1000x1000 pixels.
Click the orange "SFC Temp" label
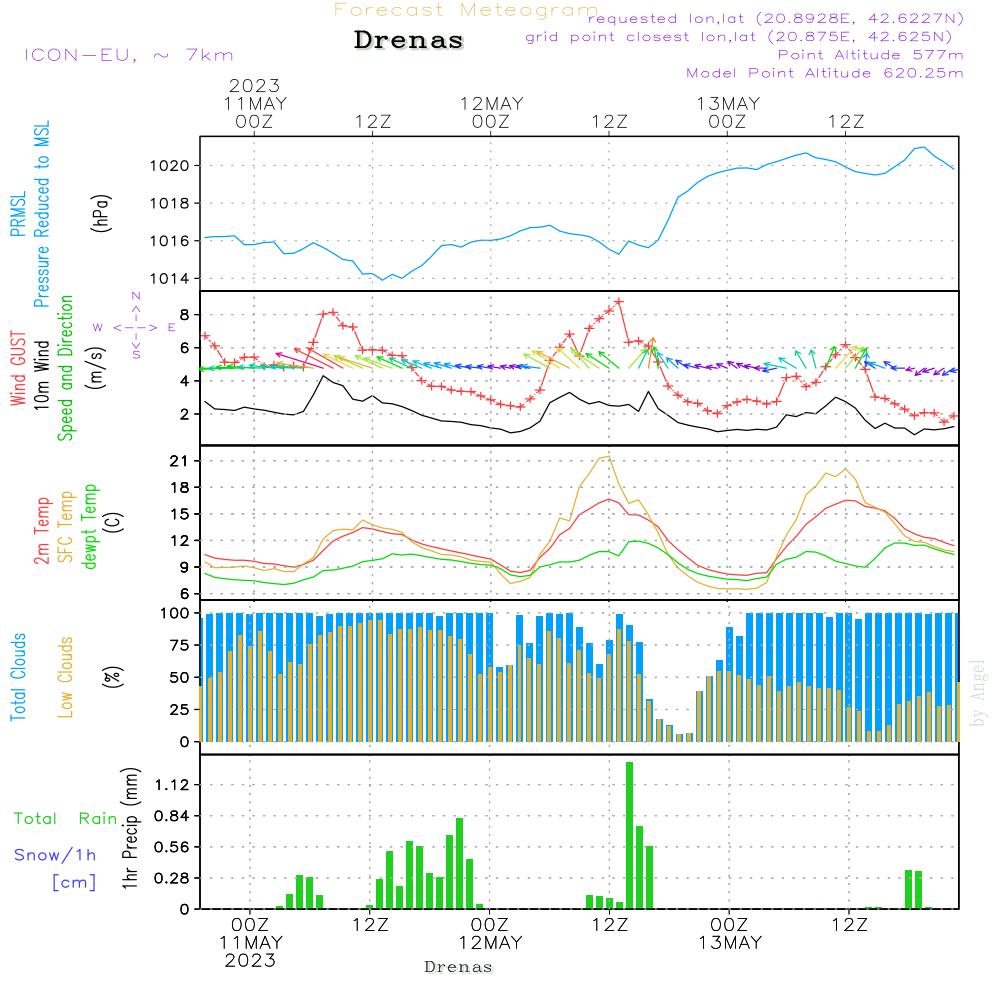coord(66,527)
